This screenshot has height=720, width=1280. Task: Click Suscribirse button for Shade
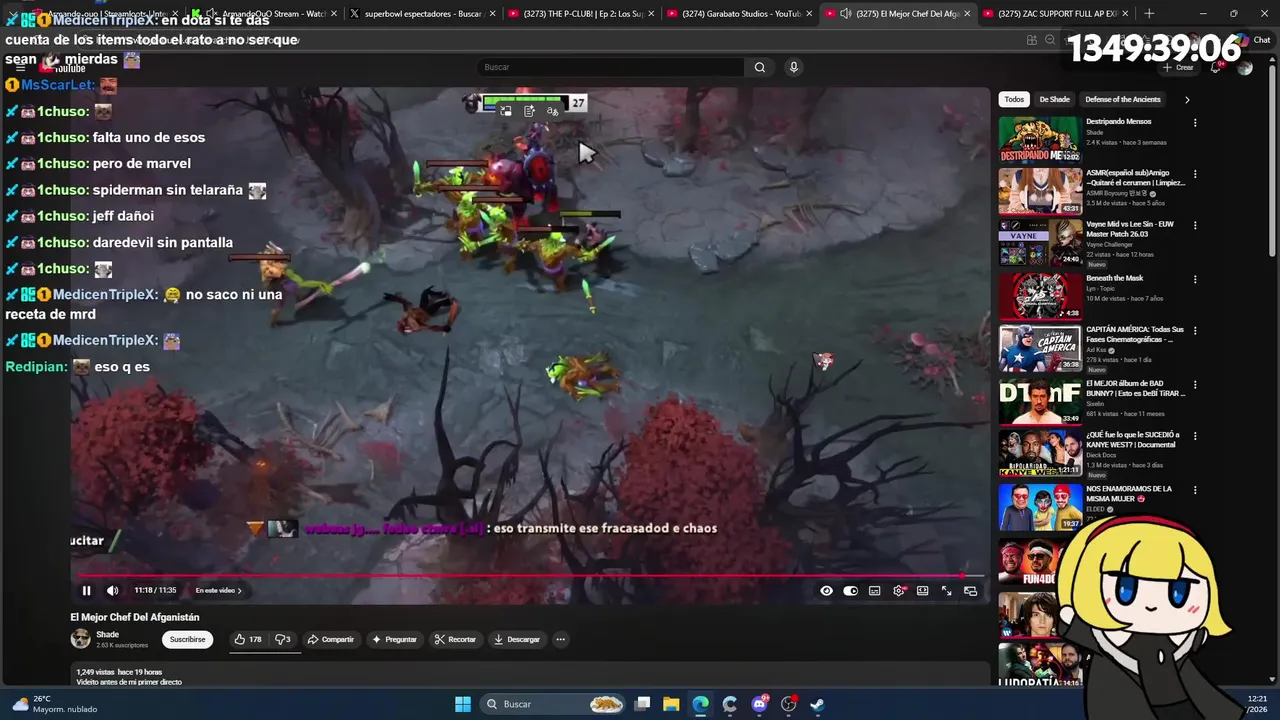tap(187, 639)
